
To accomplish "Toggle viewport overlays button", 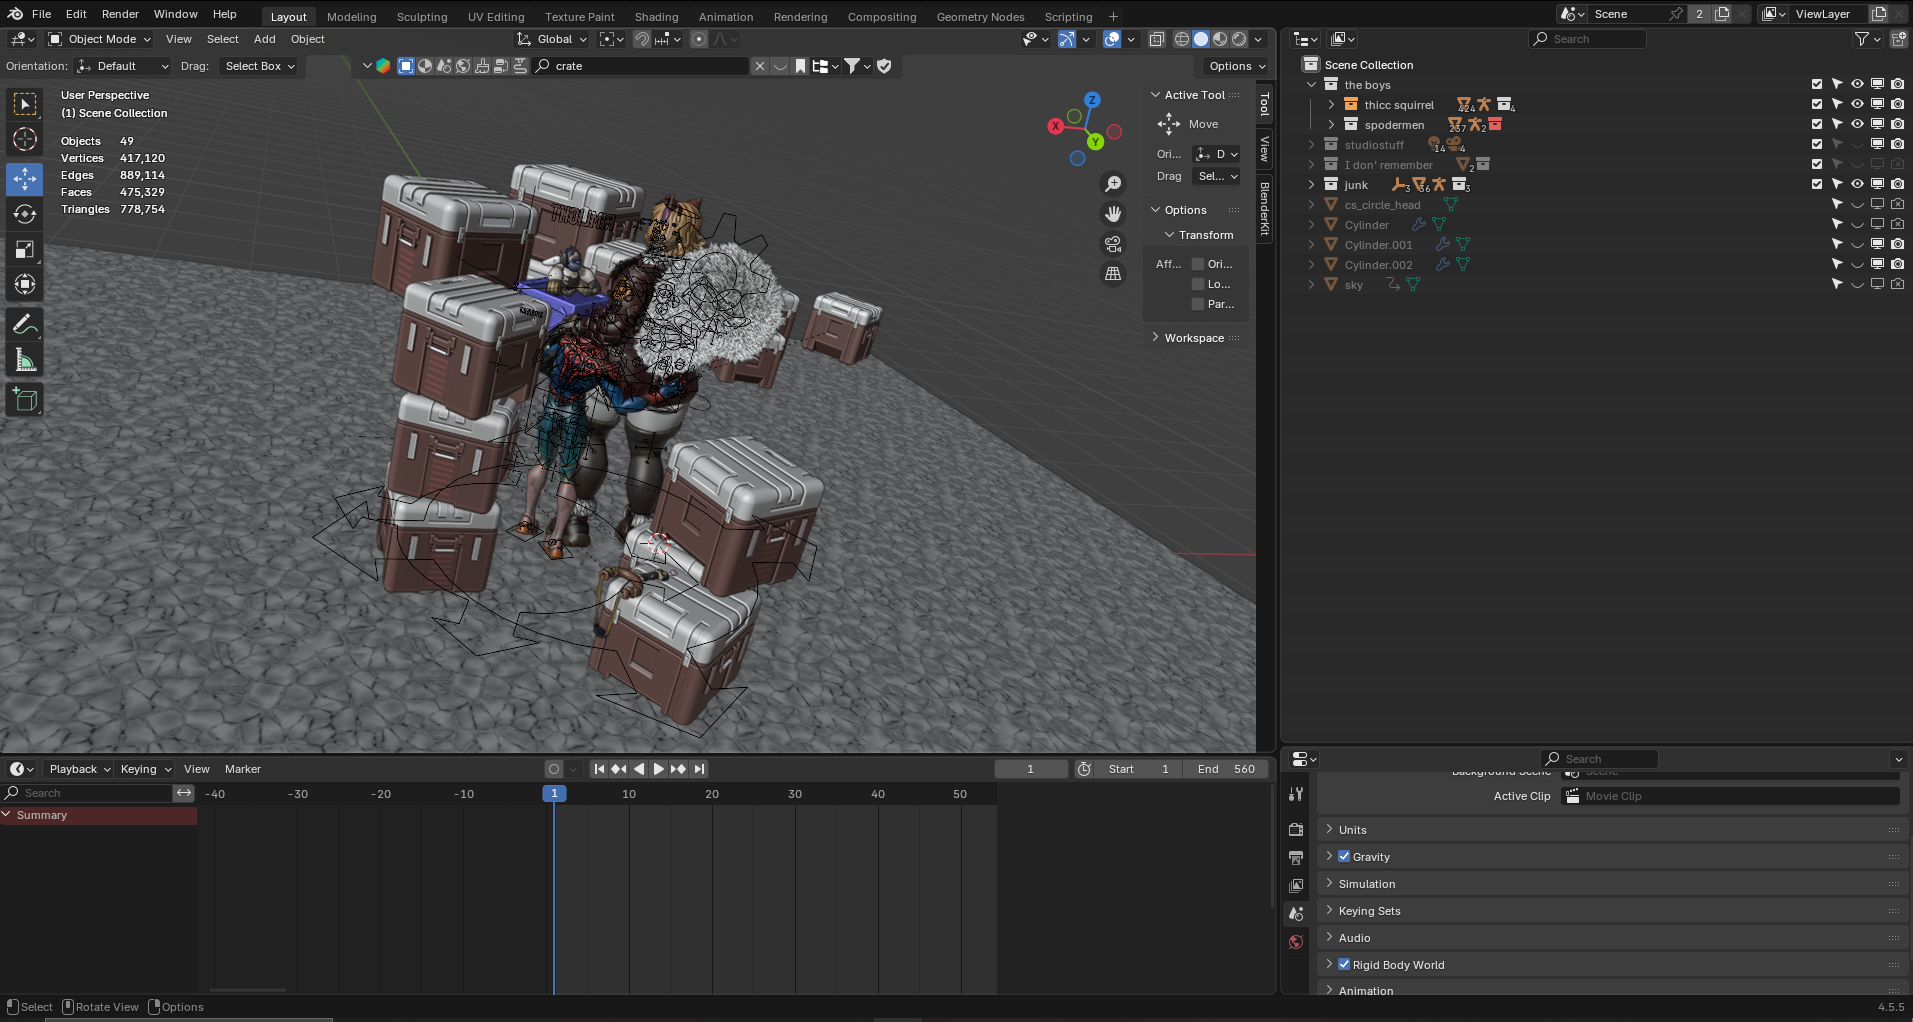I will click(1112, 39).
